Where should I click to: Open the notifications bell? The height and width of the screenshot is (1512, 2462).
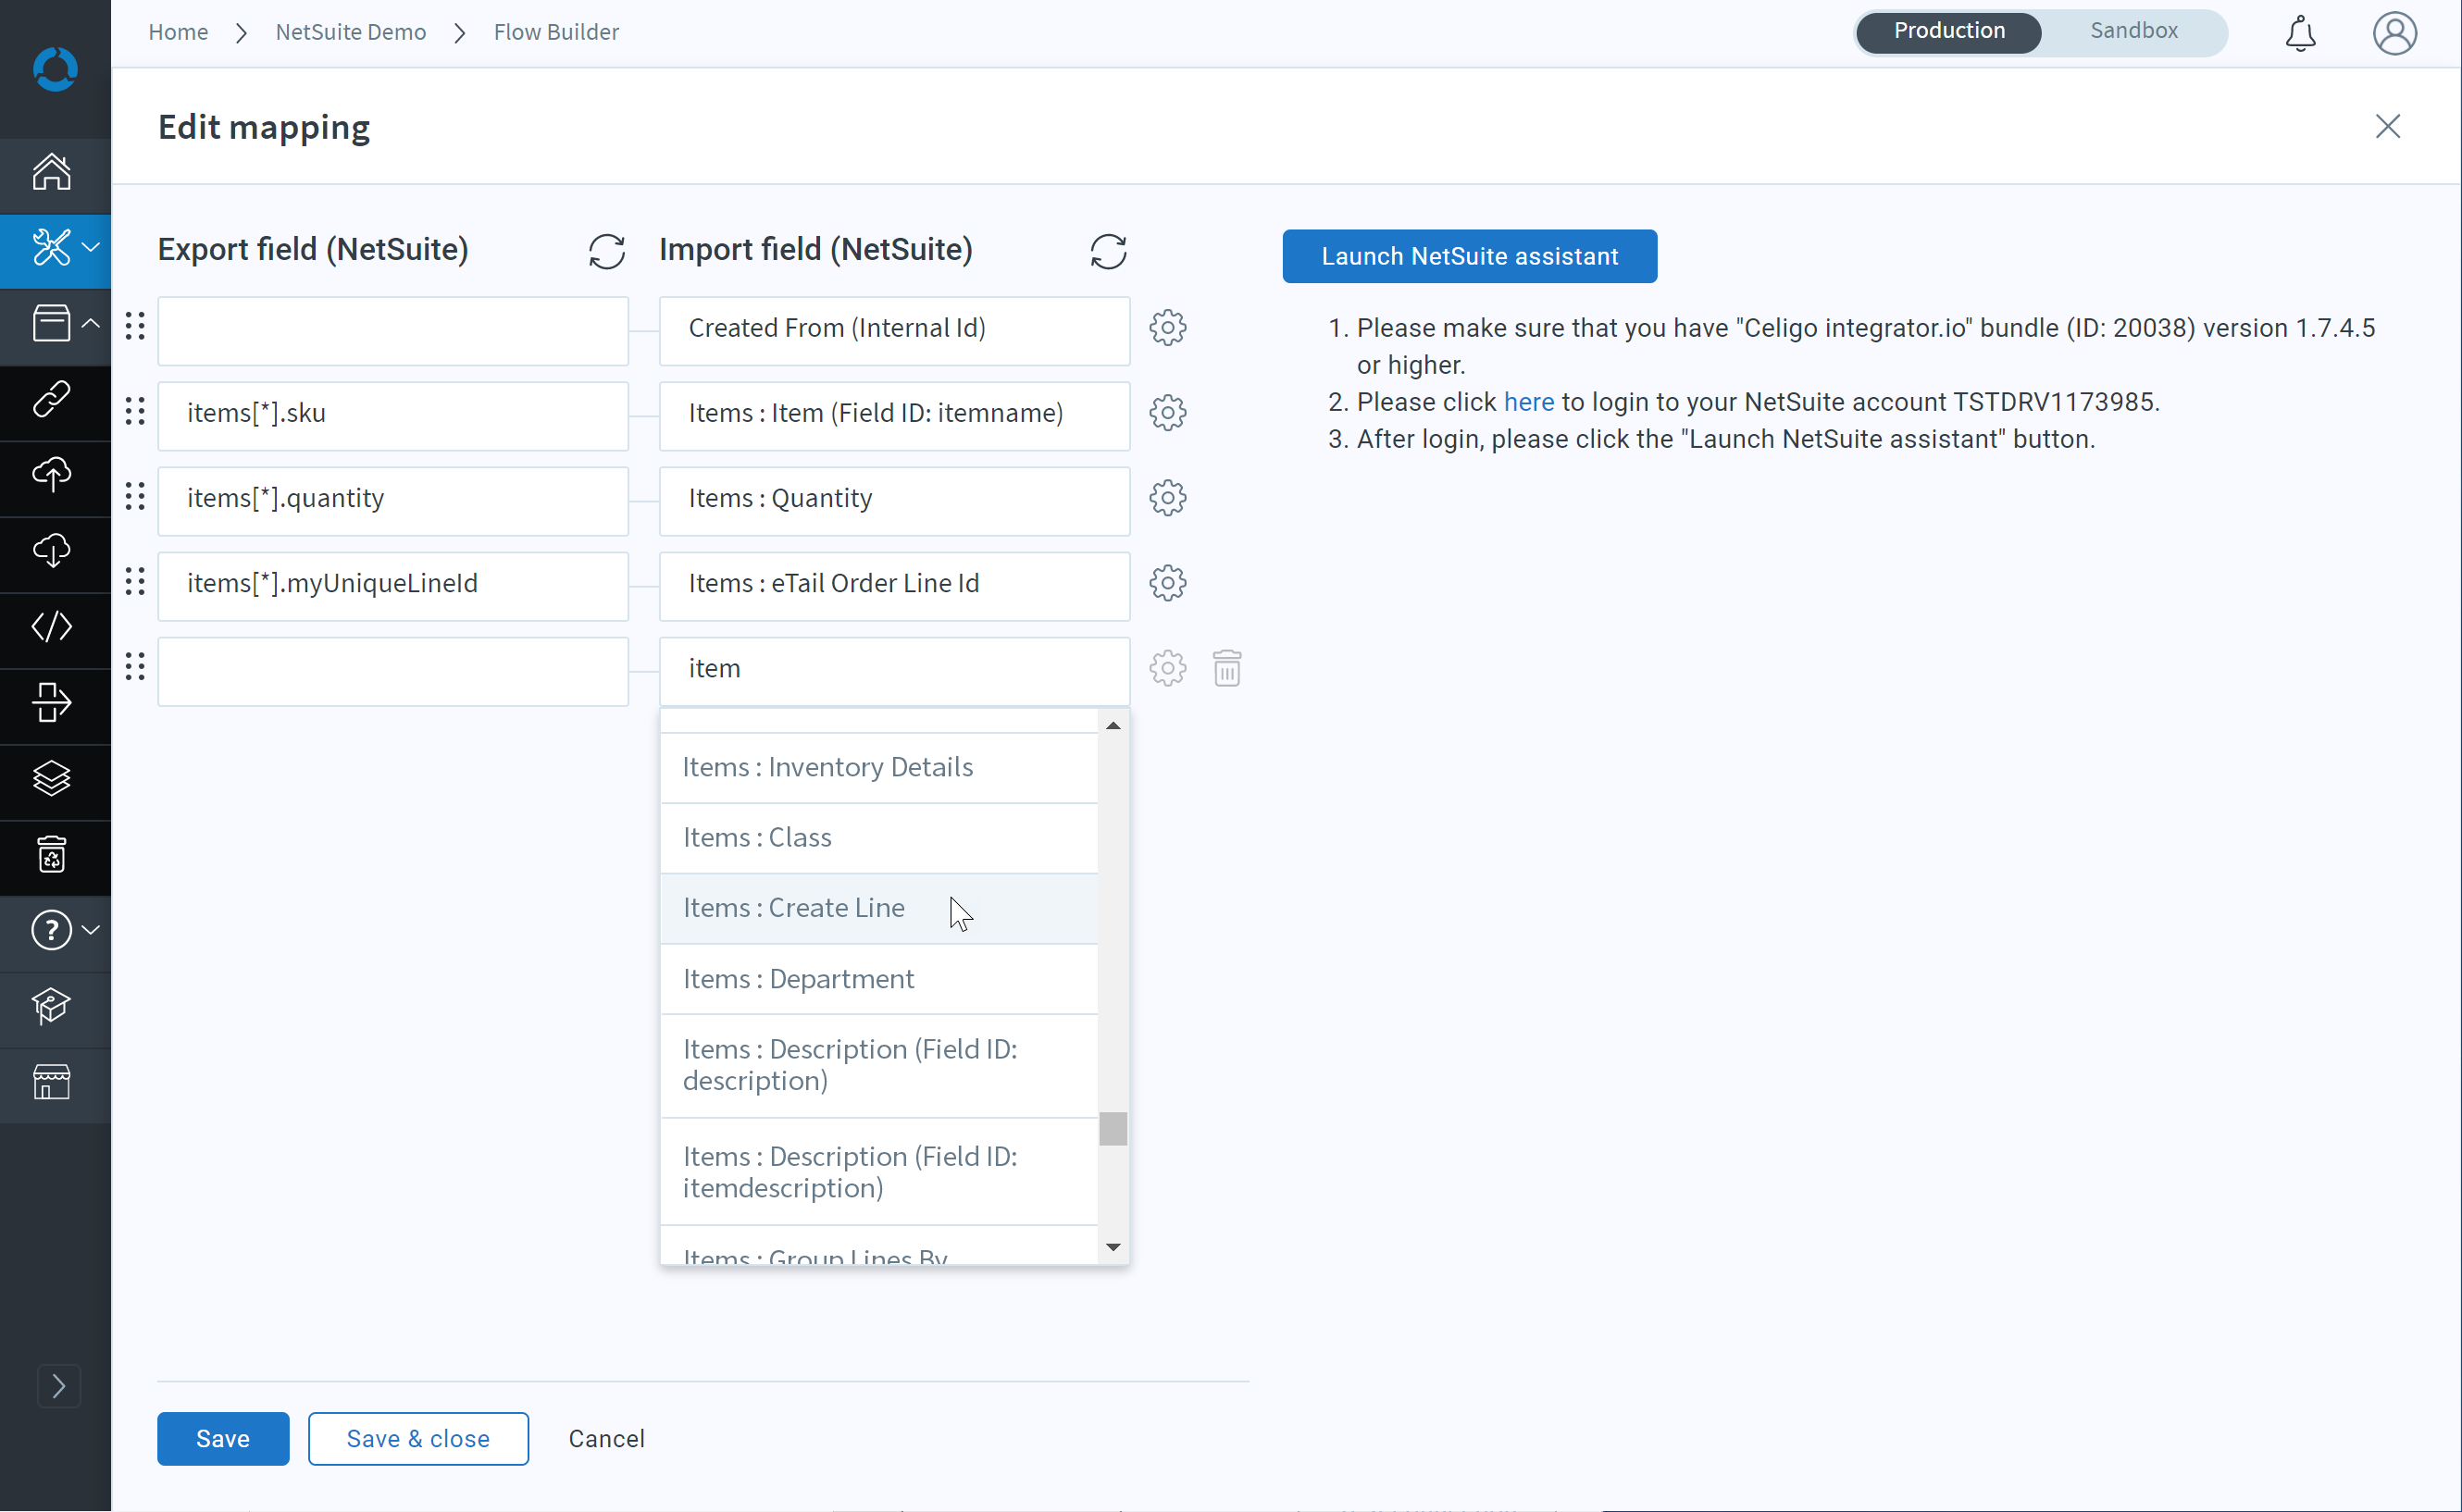click(x=2300, y=33)
